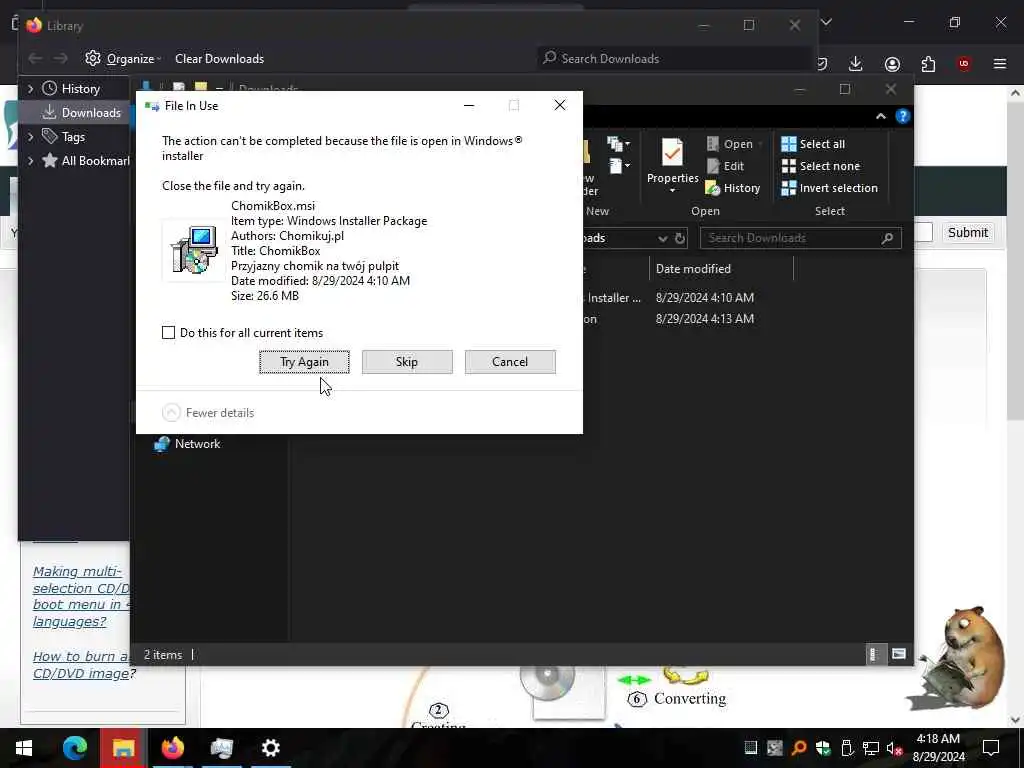Click Skip in the File In Use dialog
This screenshot has height=768, width=1024.
(x=407, y=362)
